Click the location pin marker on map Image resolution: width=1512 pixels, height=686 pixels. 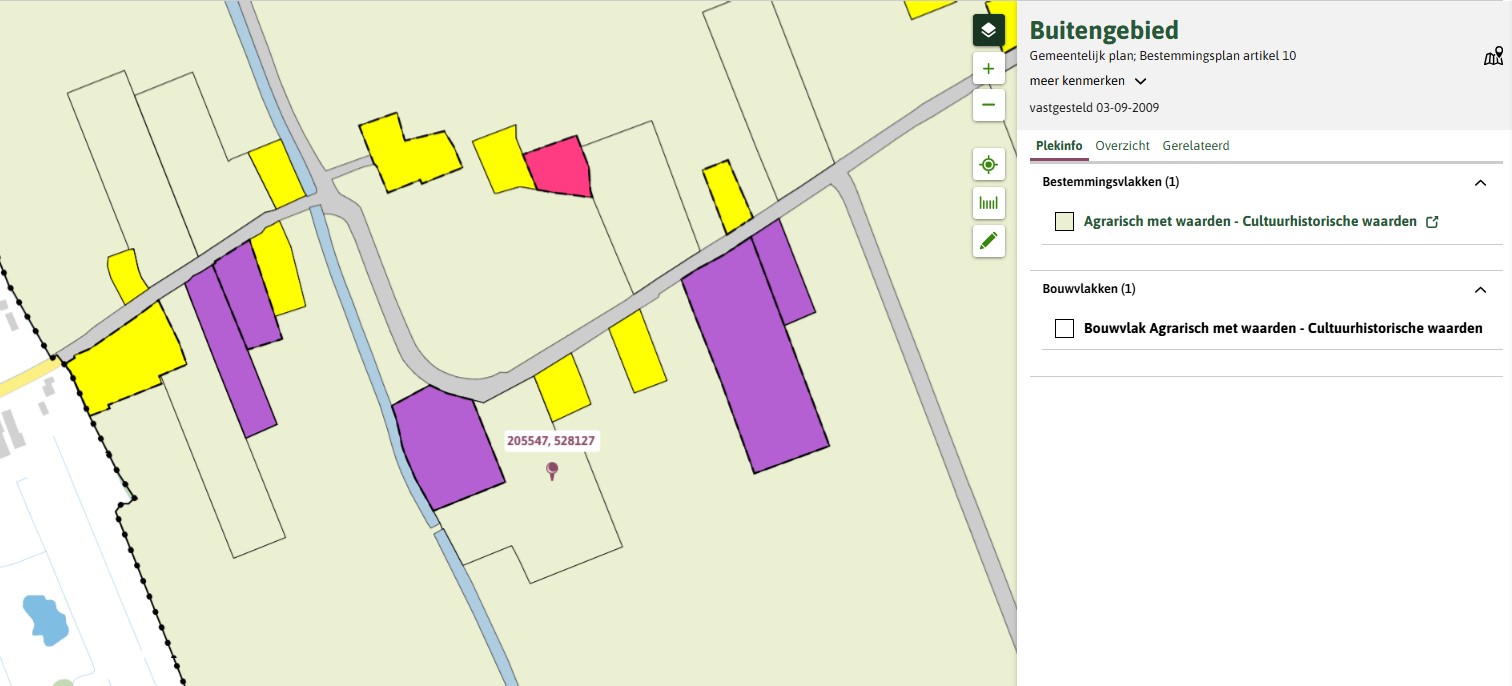tap(551, 470)
